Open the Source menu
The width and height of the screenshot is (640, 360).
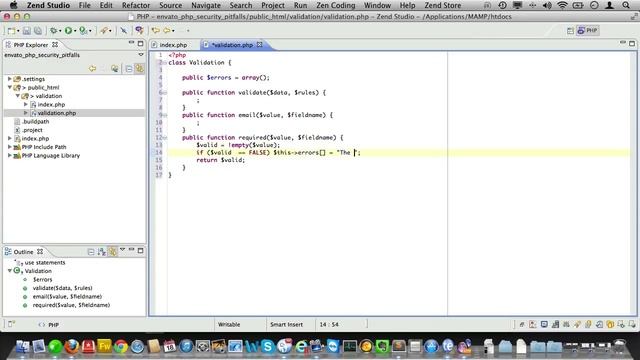click(x=171, y=5)
